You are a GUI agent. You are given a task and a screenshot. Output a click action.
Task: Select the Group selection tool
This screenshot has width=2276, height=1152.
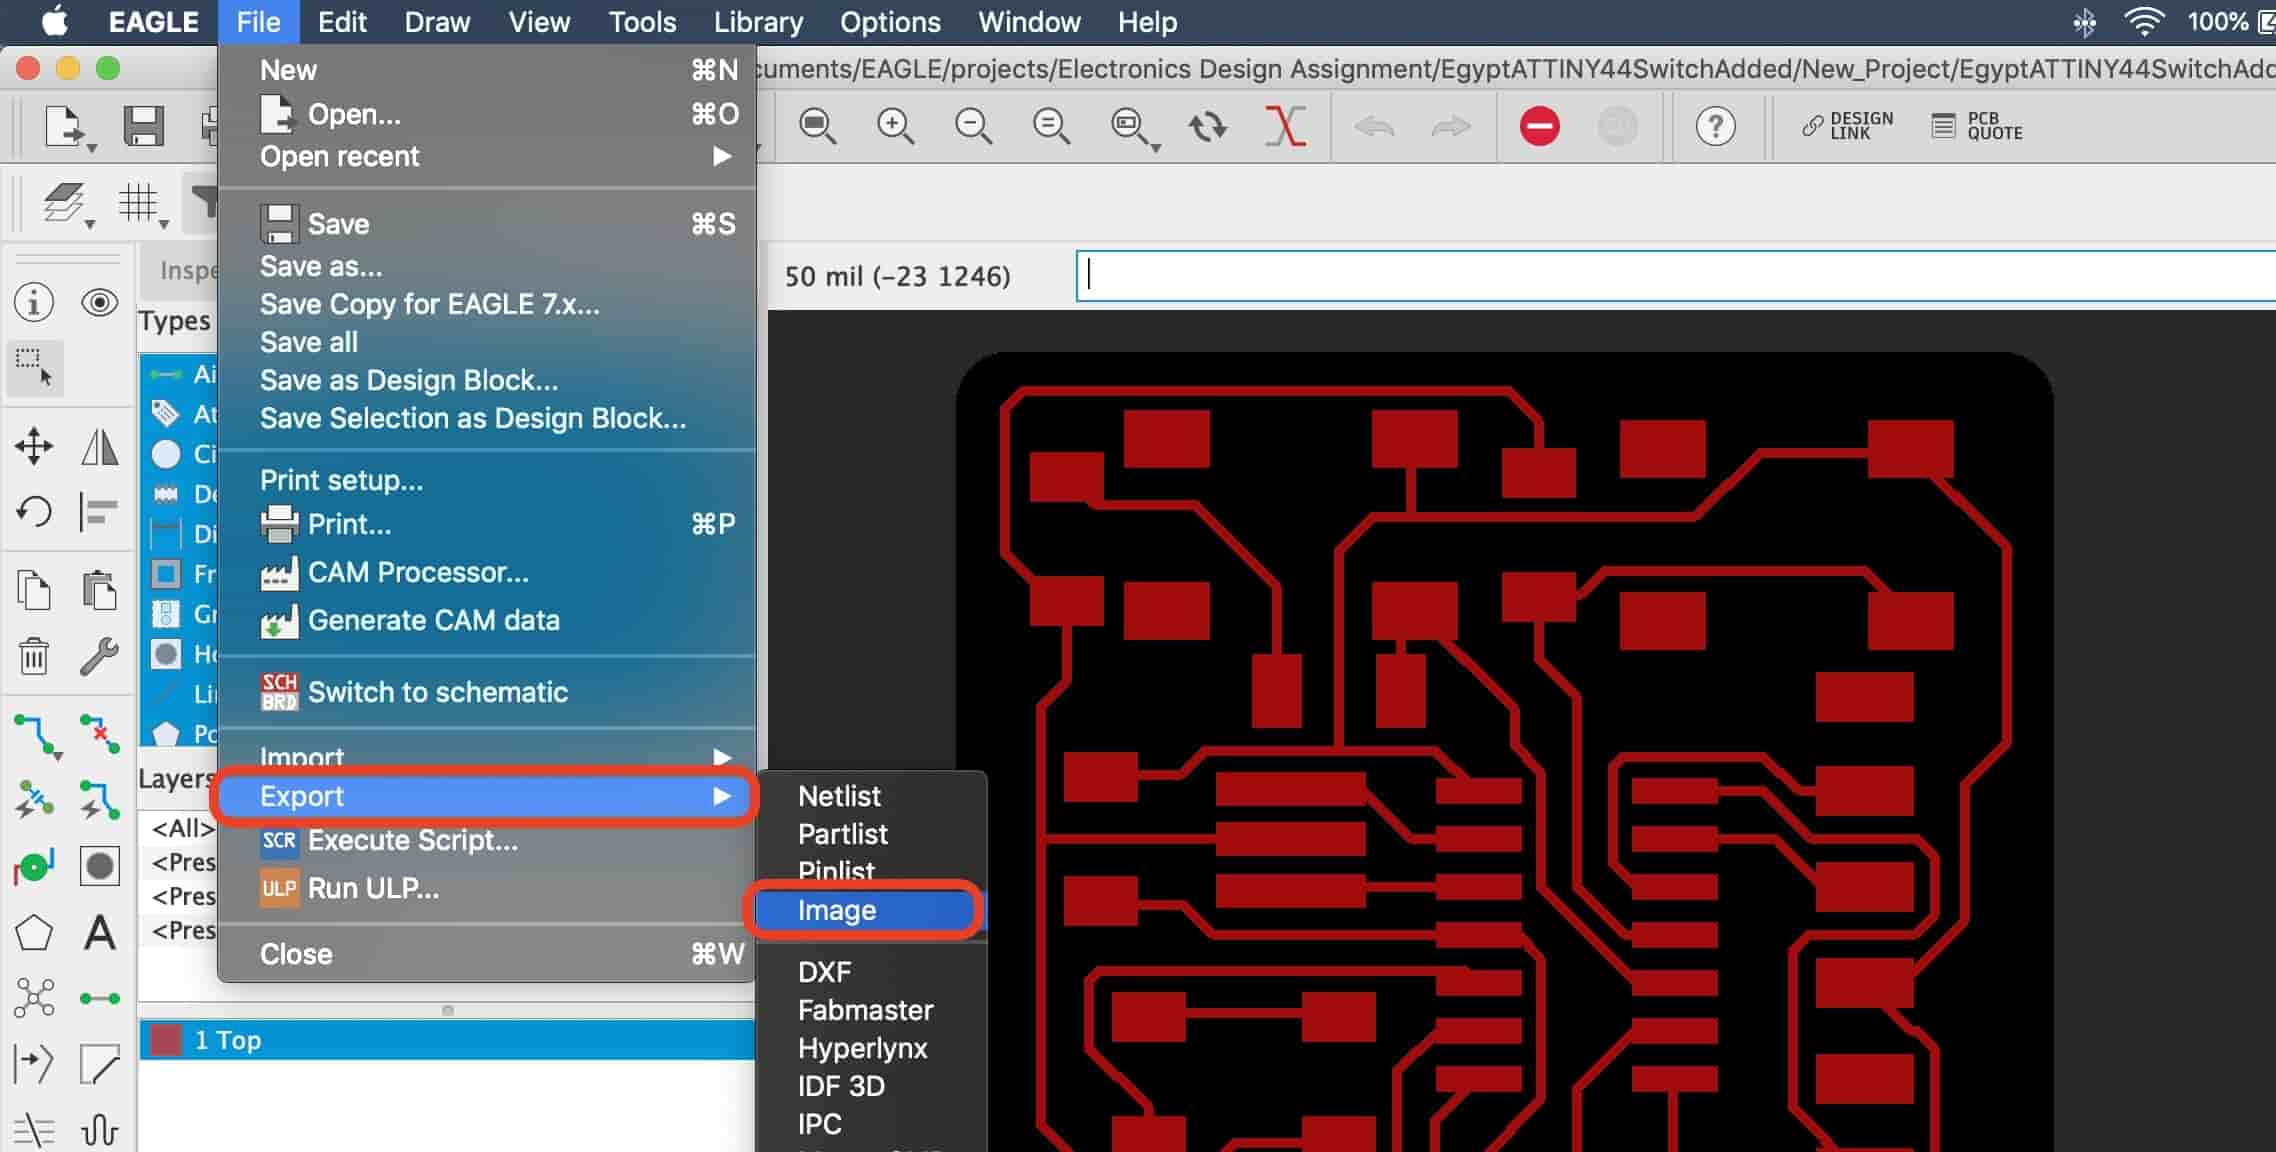34,367
